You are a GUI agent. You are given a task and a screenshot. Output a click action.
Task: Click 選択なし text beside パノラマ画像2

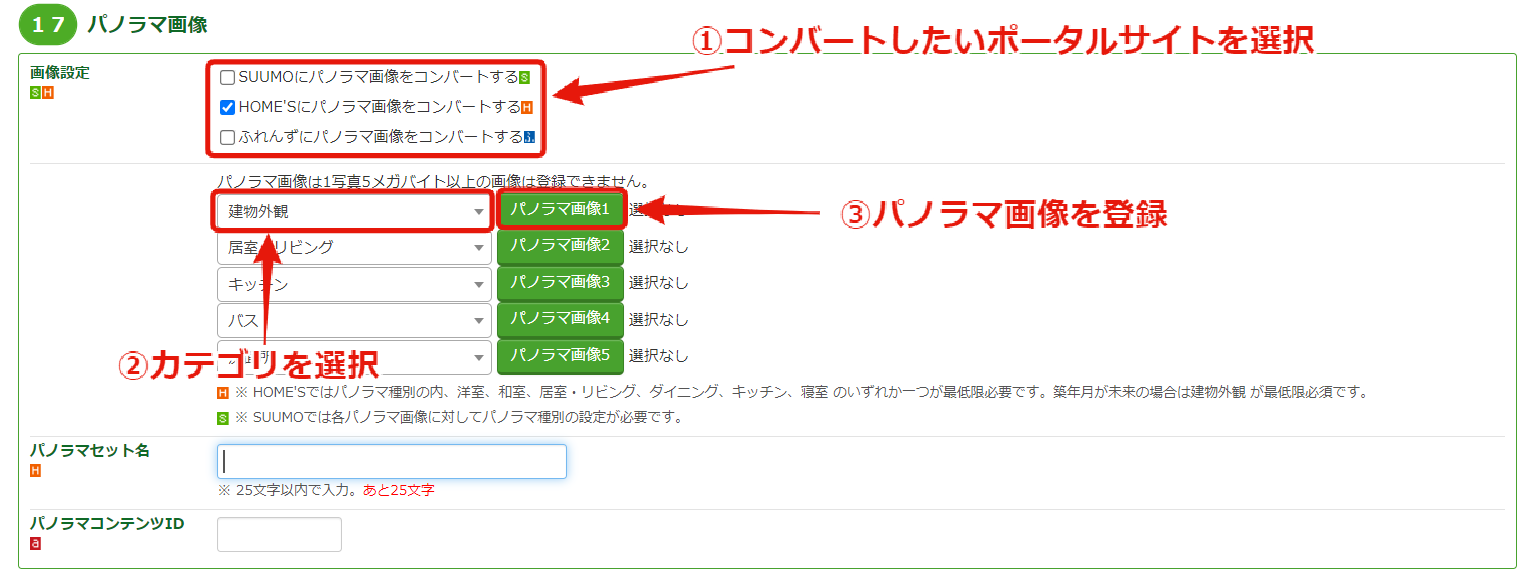pyautogui.click(x=659, y=246)
